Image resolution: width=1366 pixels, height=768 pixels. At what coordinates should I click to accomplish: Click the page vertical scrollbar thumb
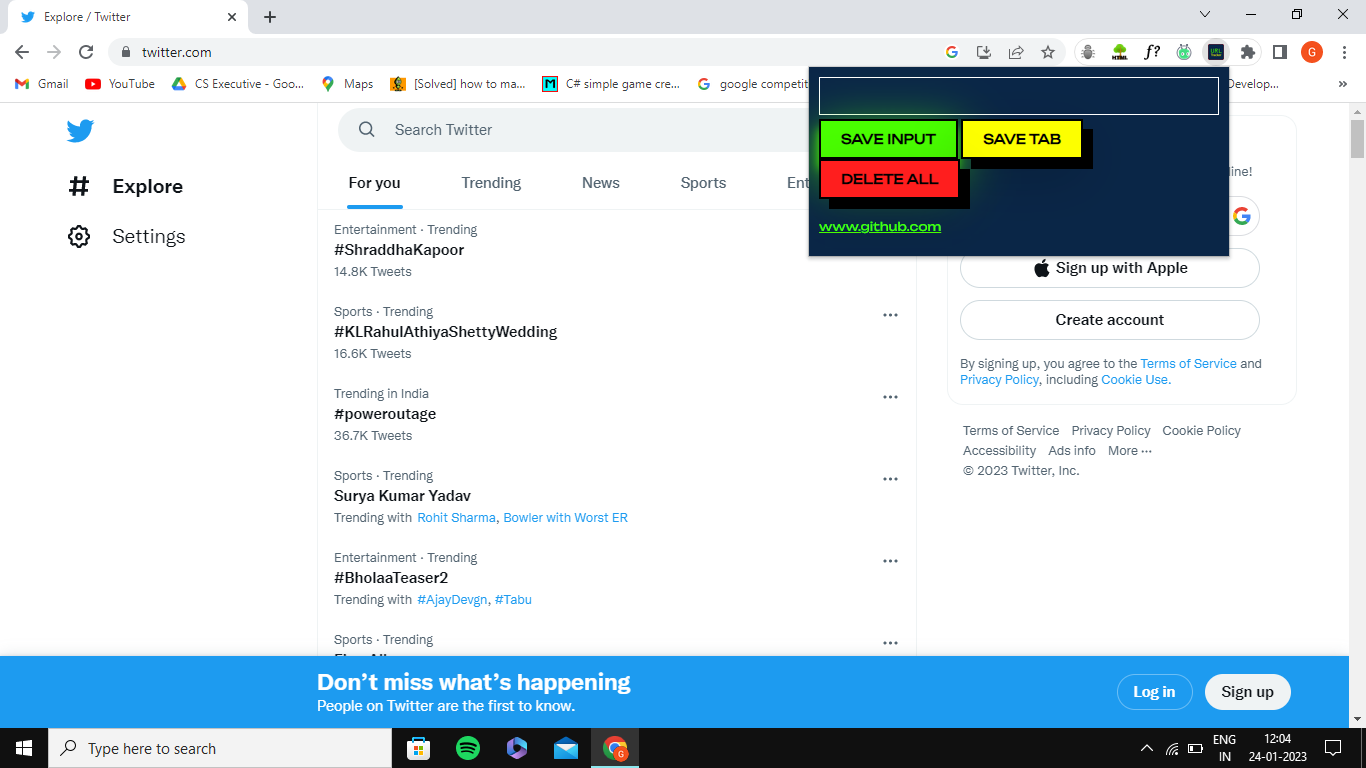tap(1357, 139)
